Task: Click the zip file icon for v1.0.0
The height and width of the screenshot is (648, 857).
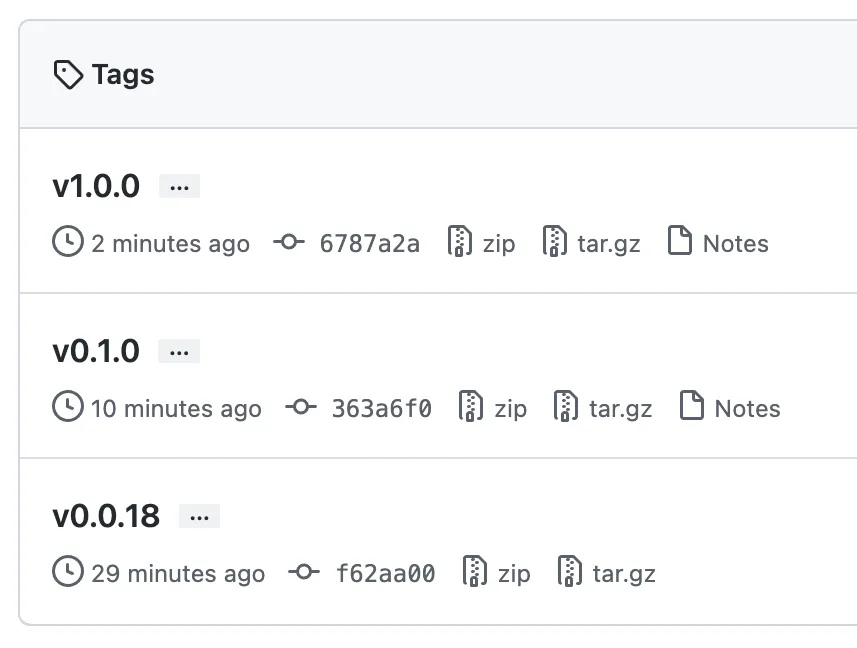Action: point(460,243)
